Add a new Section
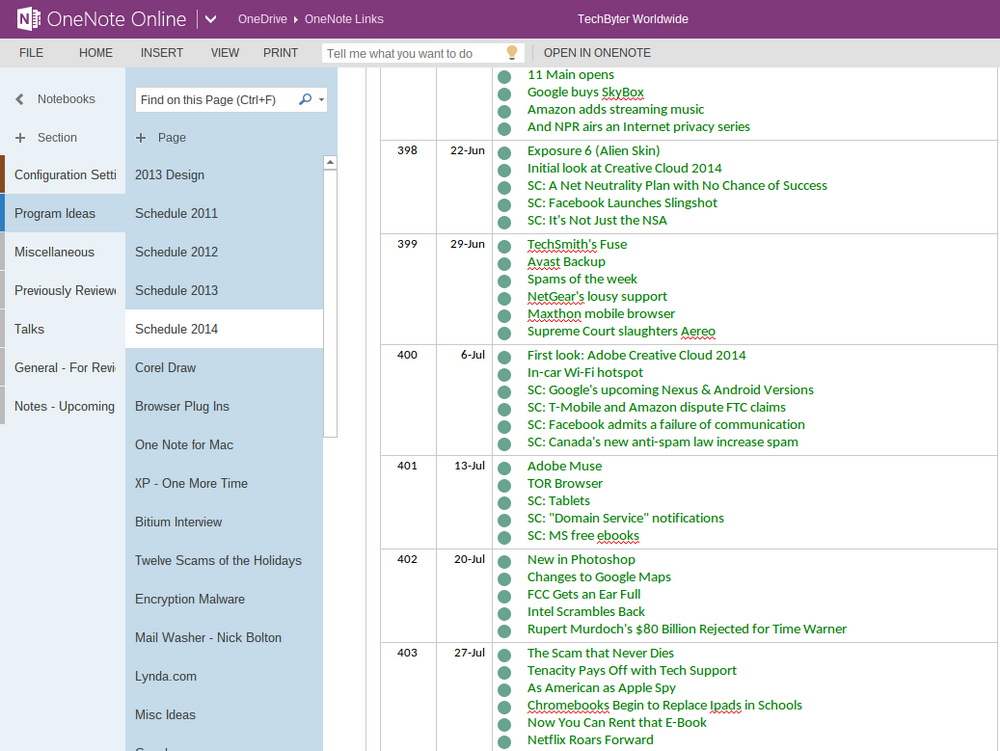 pos(46,138)
